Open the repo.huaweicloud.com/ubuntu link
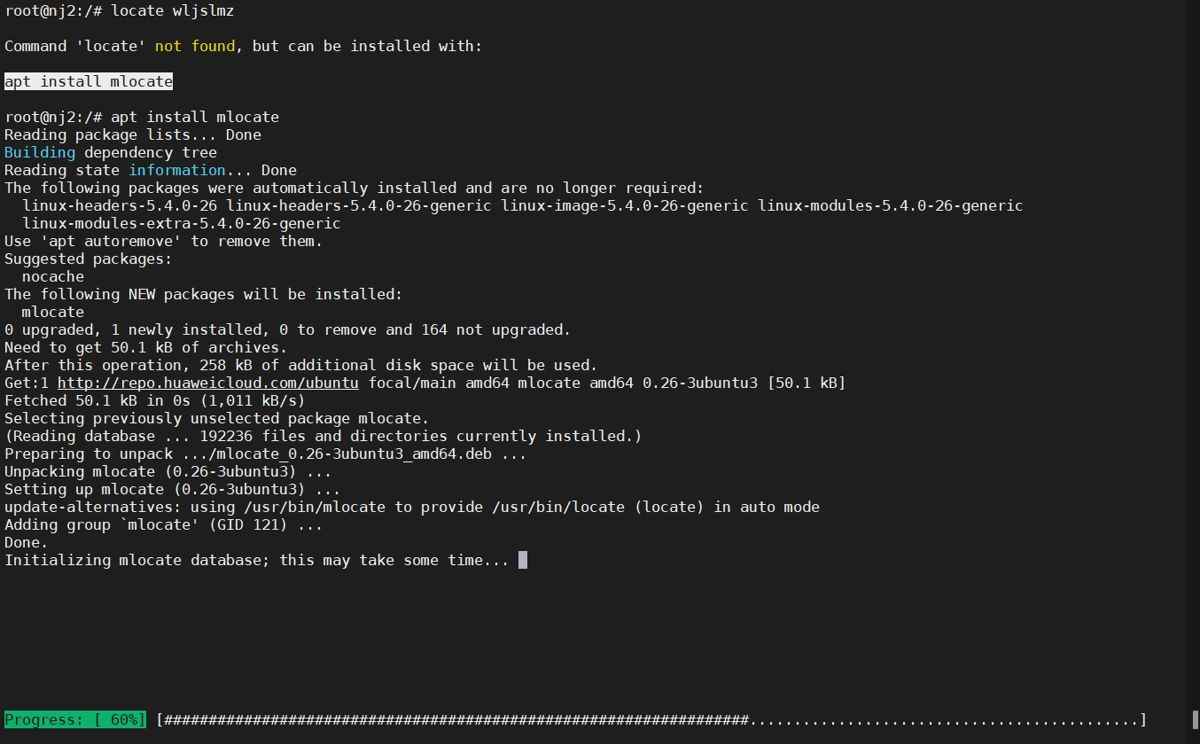Viewport: 1200px width, 744px height. [208, 383]
